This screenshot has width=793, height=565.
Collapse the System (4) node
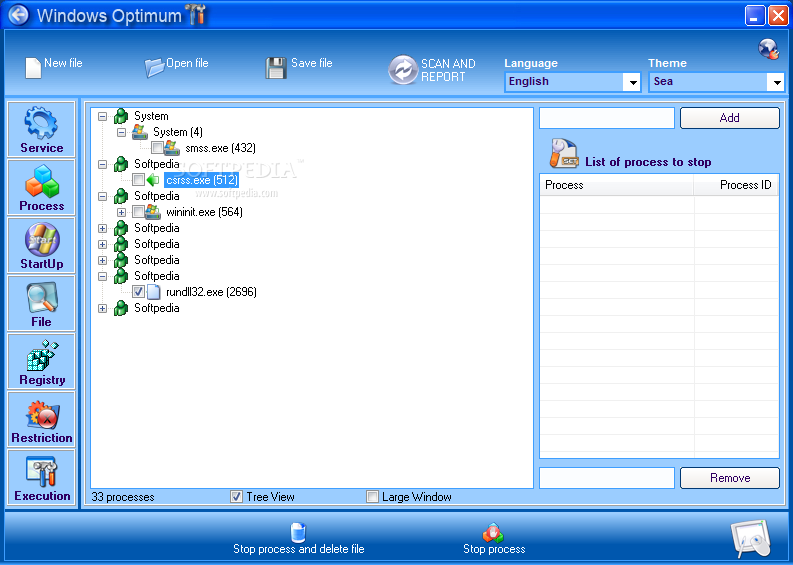(121, 133)
